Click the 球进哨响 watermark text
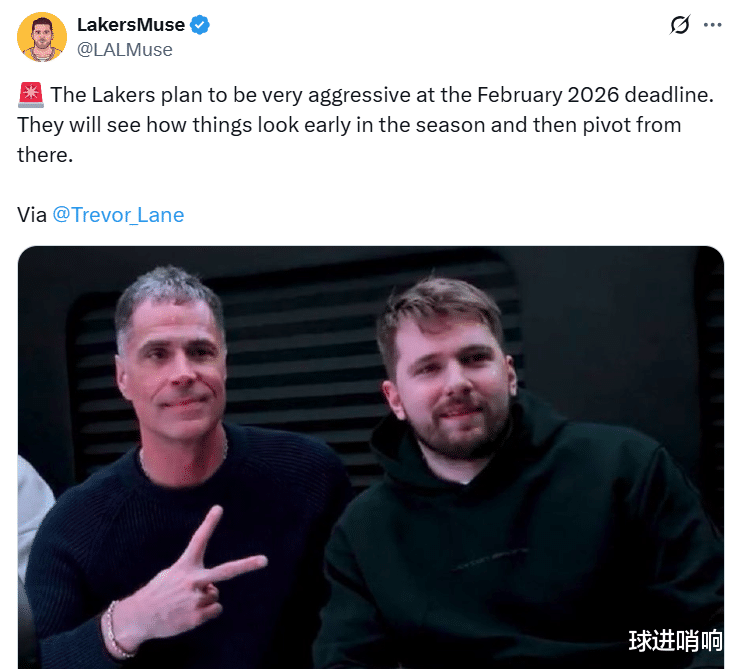The width and height of the screenshot is (737, 669). [675, 641]
